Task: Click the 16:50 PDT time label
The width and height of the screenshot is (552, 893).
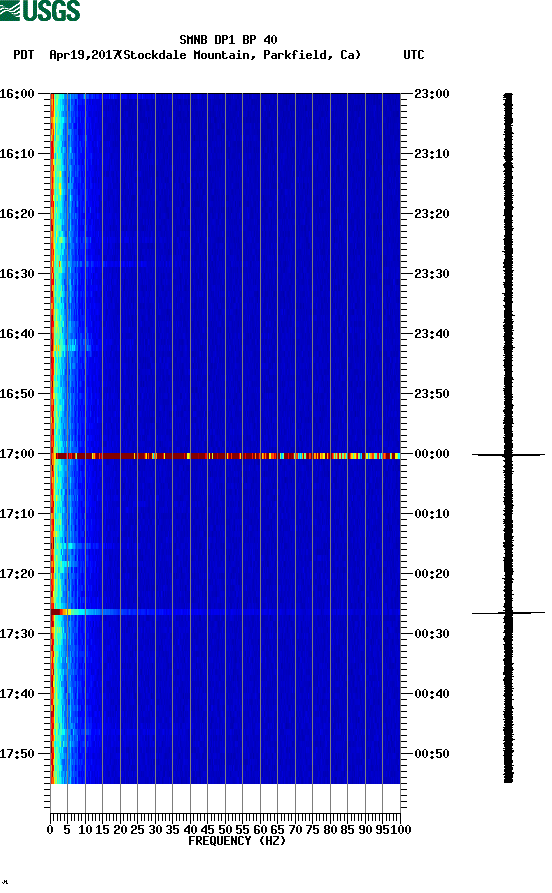Action: coord(17,394)
